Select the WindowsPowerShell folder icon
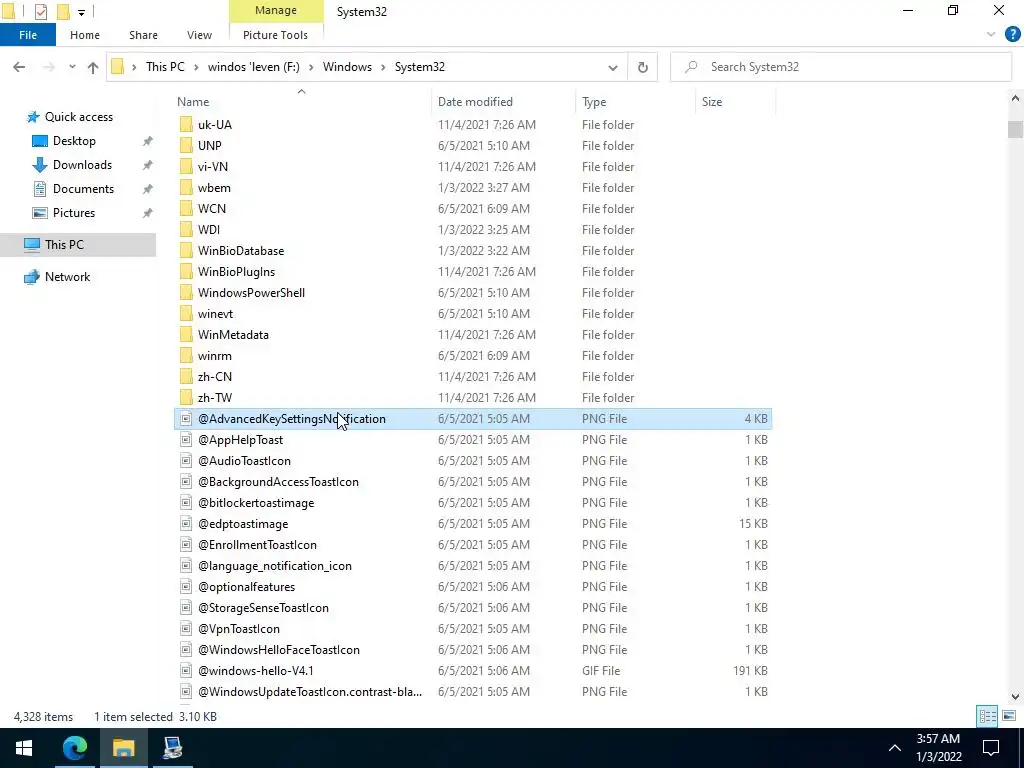Screen dimensions: 1024x768 tap(186, 293)
